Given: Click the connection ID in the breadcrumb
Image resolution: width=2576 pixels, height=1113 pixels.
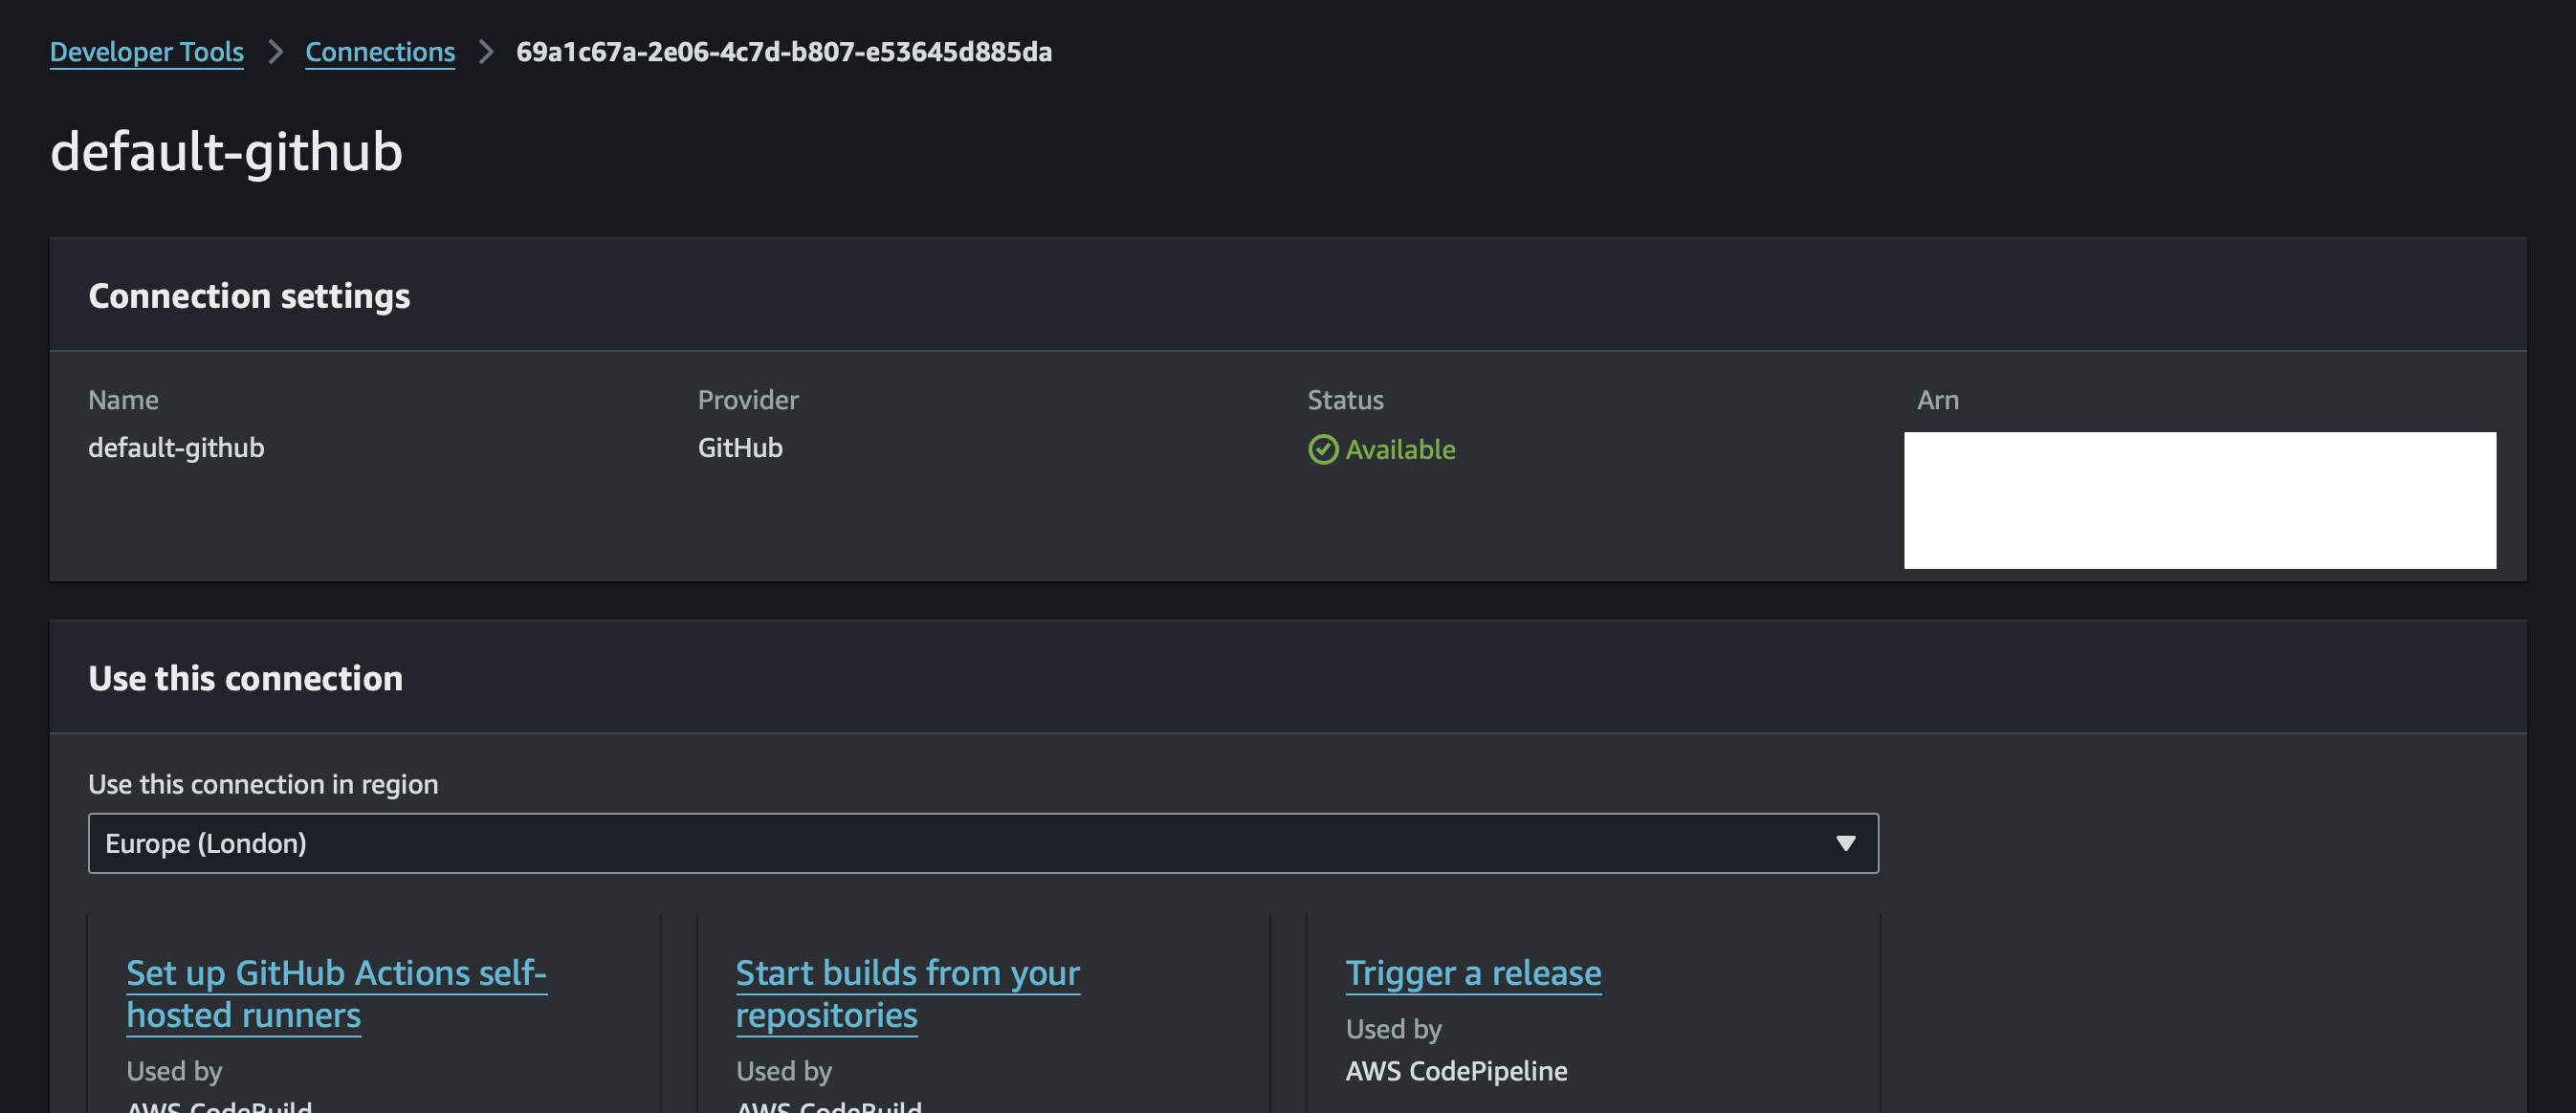Looking at the screenshot, I should [x=783, y=52].
